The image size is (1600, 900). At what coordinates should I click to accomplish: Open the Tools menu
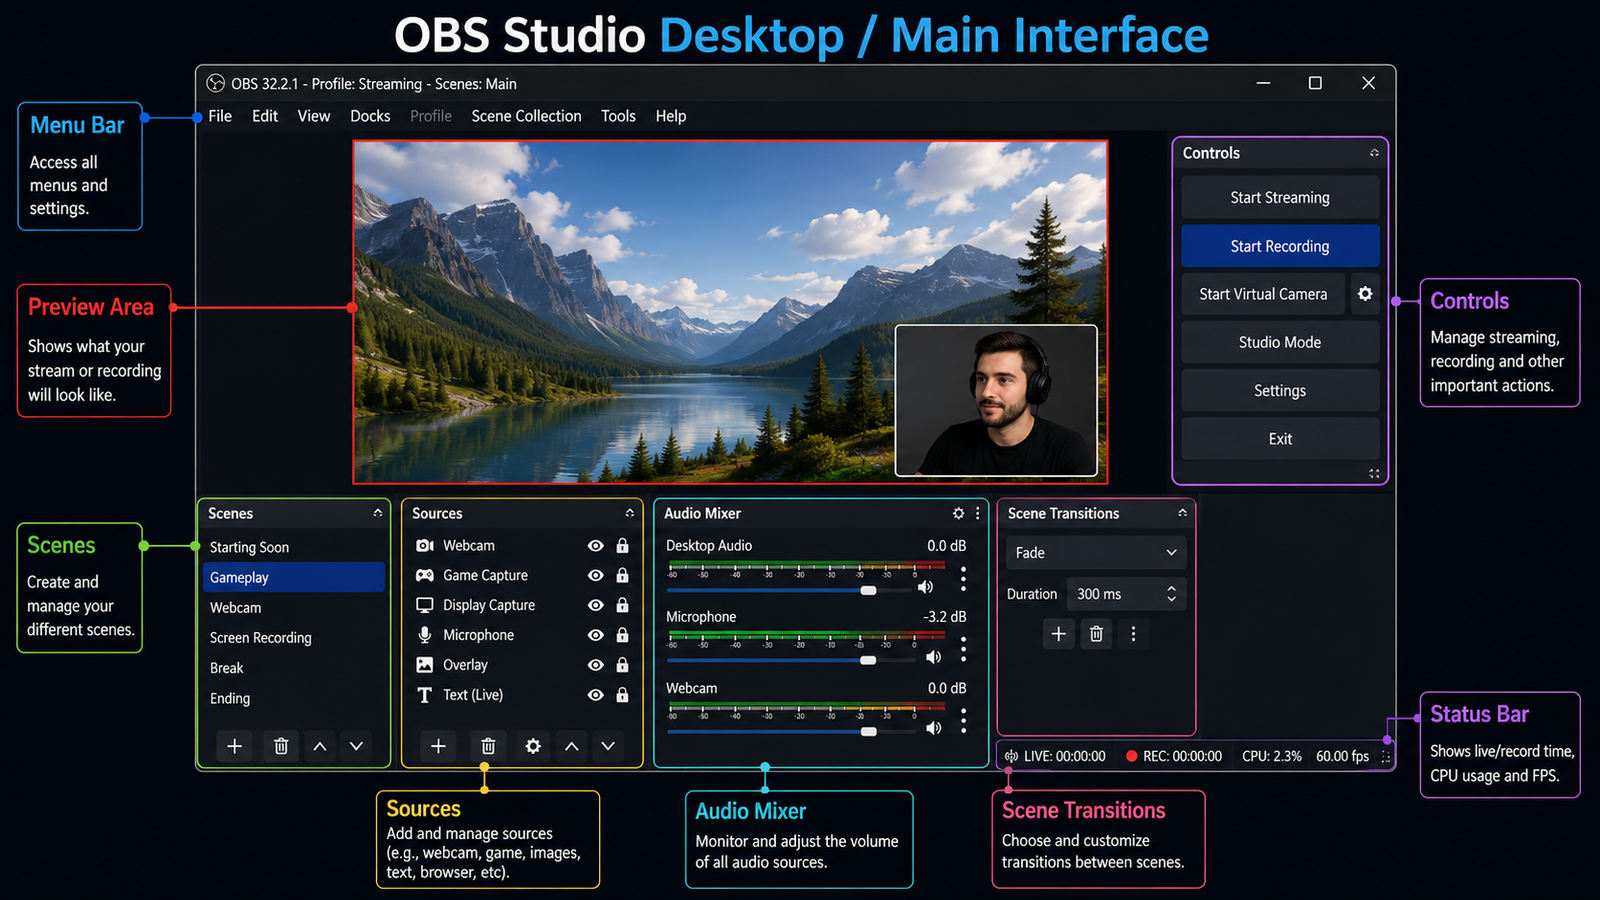tap(618, 116)
